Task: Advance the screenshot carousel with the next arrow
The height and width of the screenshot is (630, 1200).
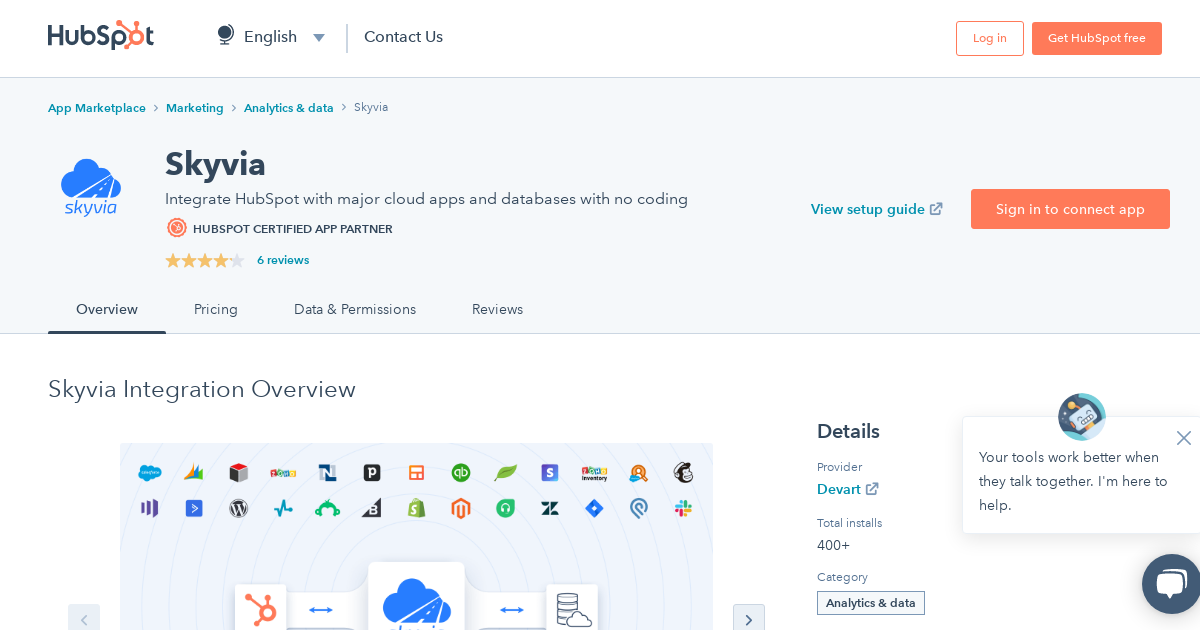Action: point(749,619)
